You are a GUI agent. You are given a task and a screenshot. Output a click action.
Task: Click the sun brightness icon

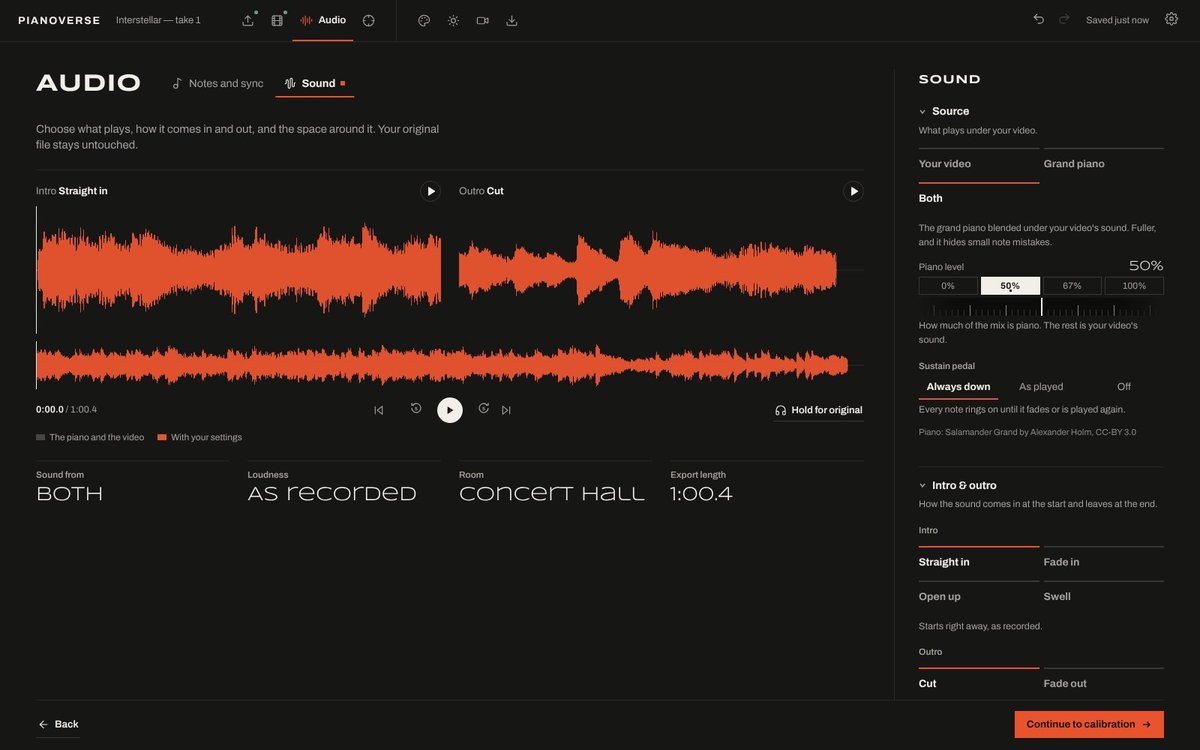tap(453, 20)
